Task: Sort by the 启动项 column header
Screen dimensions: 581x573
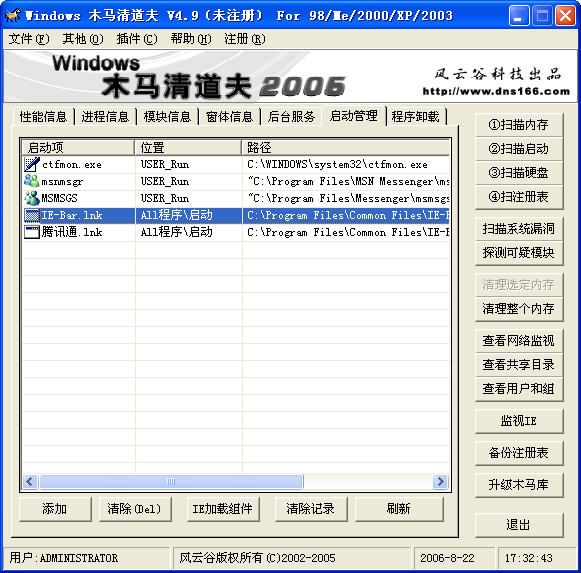Action: pos(78,148)
